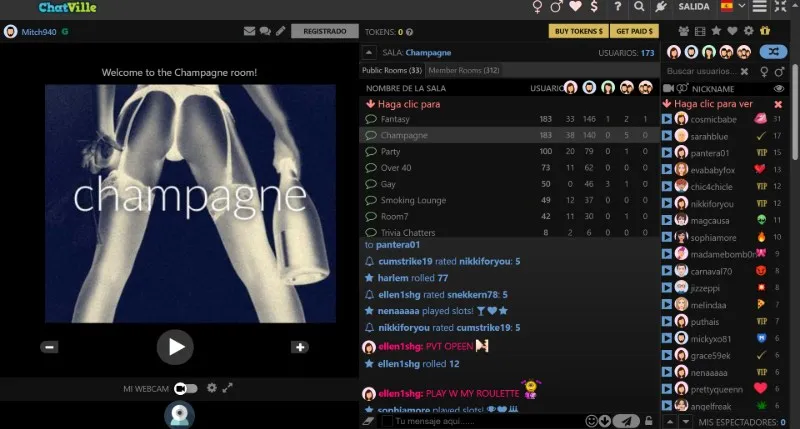Viewport: 800px width, 429px height.
Task: Click the BUY TOKENS $ button
Action: tap(579, 31)
